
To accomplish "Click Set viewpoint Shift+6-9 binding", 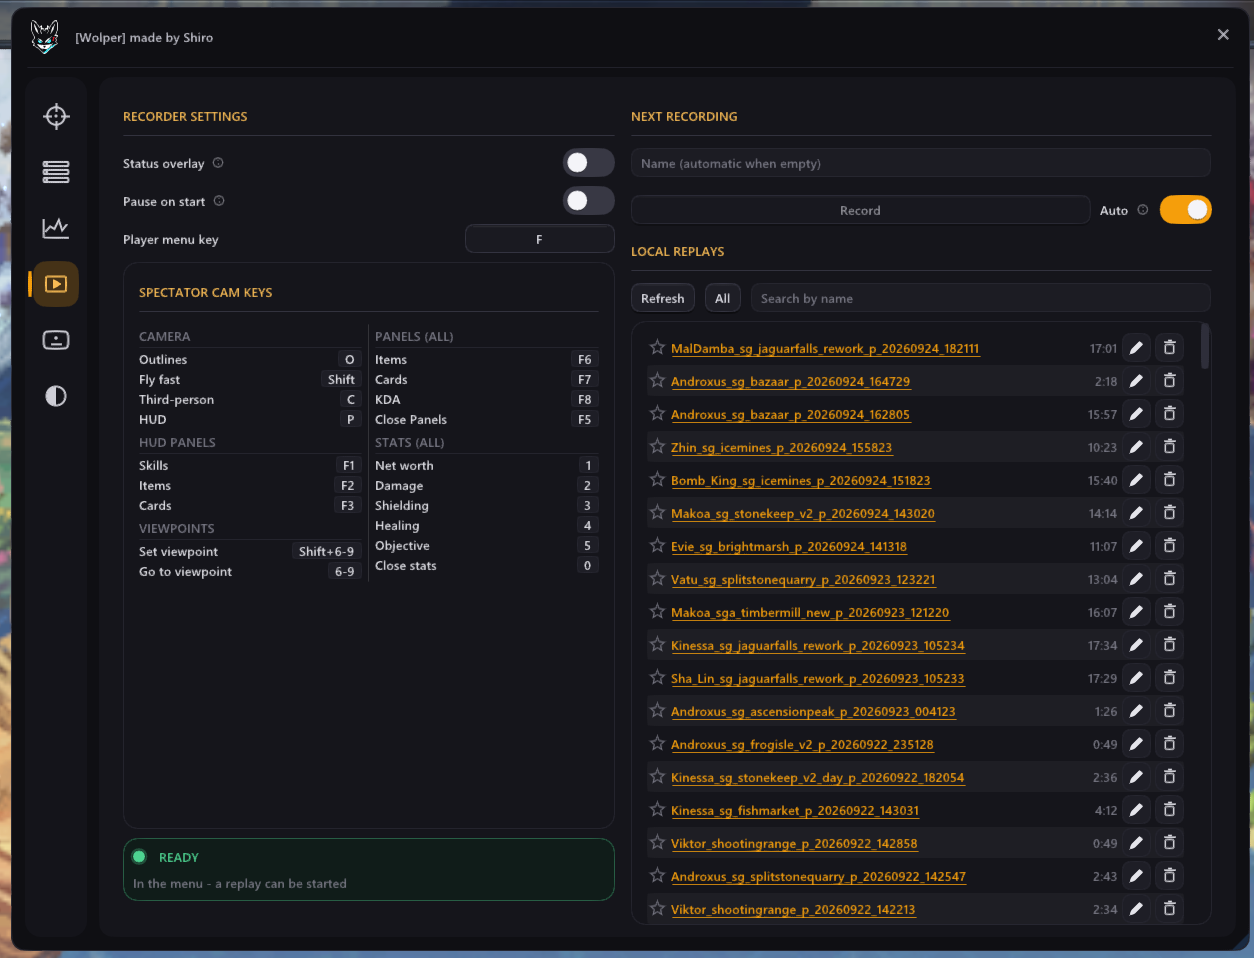I will (x=326, y=551).
